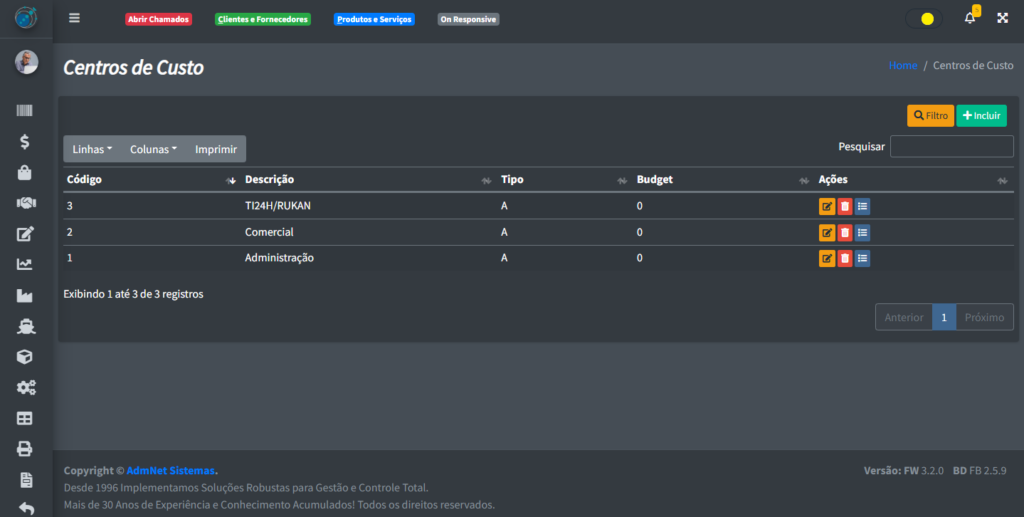Follow the Home breadcrumb link
The width and height of the screenshot is (1024, 517).
tap(902, 65)
